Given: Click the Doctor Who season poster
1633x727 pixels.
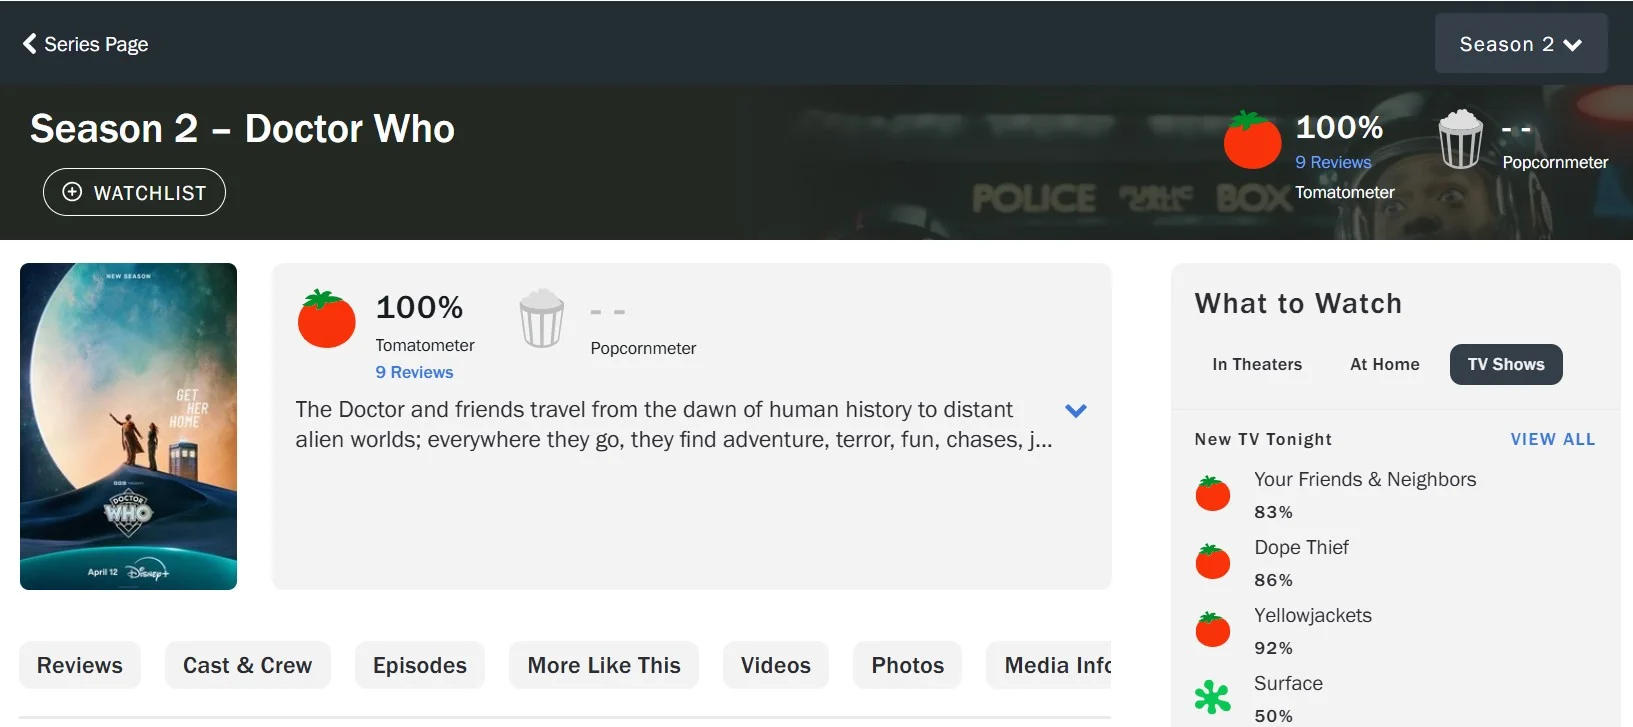Looking at the screenshot, I should click(128, 426).
